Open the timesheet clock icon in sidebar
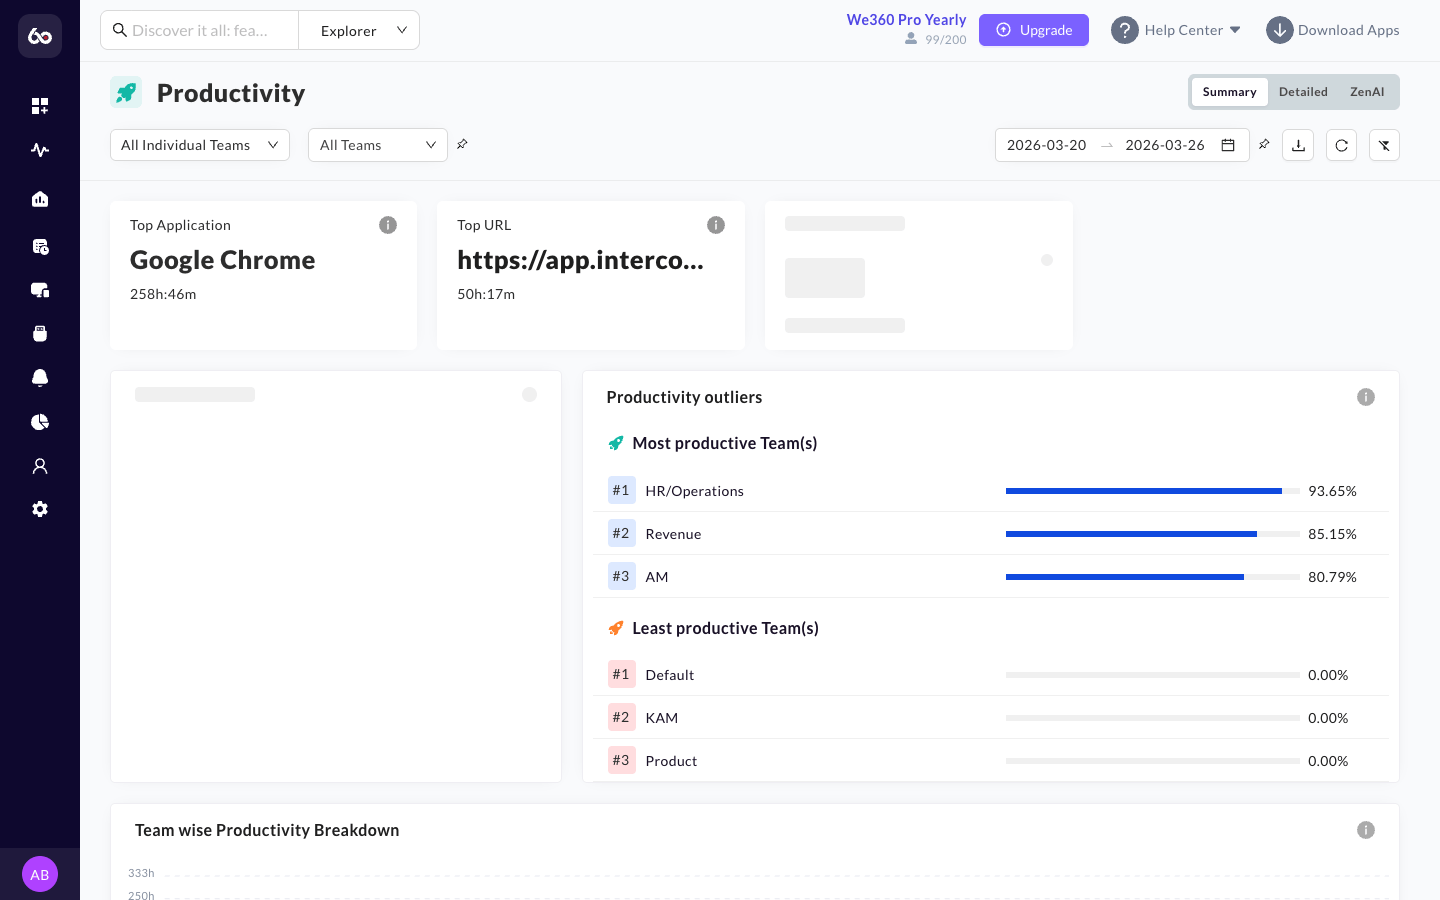Screen dimensions: 1440x900 [40, 246]
